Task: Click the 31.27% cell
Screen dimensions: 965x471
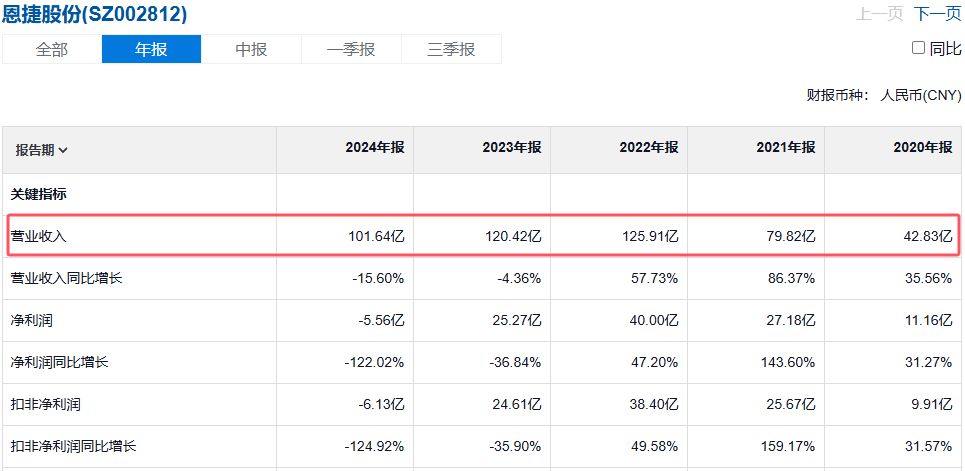Action: click(x=929, y=362)
